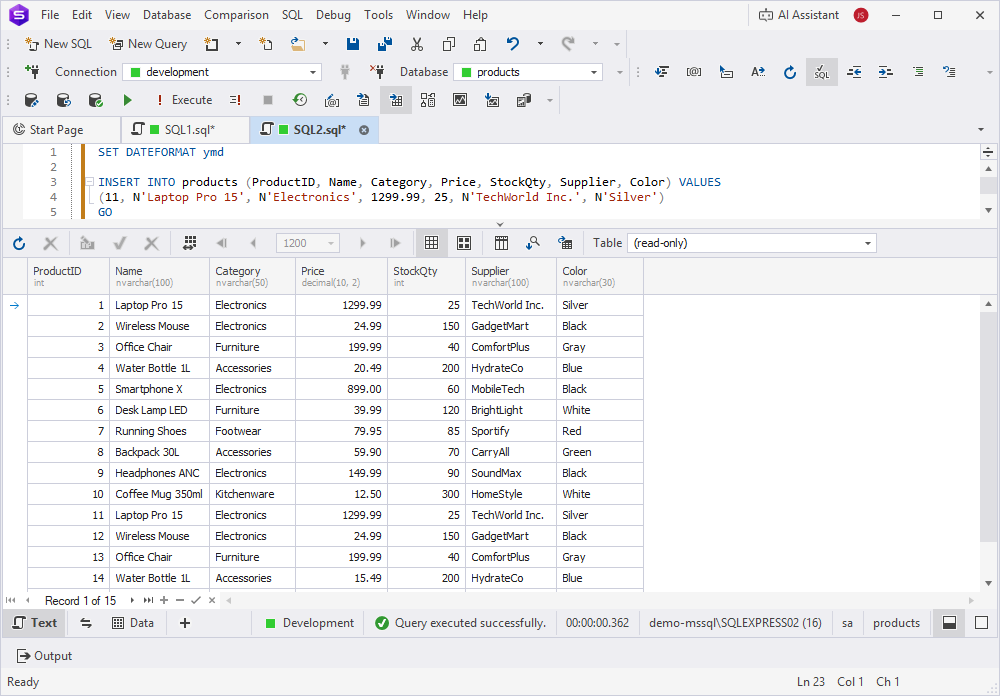This screenshot has height=696, width=1000.
Task: Click the AI Assistant button
Action: [x=799, y=15]
